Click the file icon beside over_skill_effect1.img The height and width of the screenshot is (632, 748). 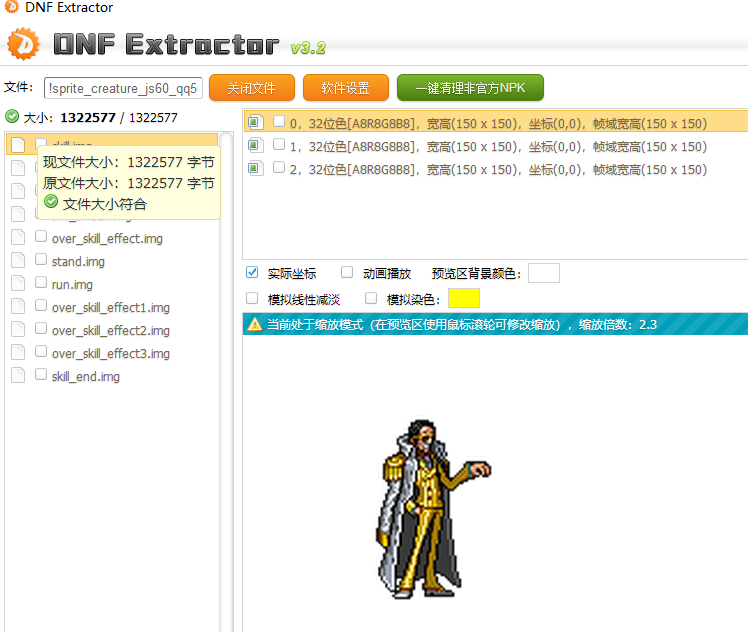(18, 306)
